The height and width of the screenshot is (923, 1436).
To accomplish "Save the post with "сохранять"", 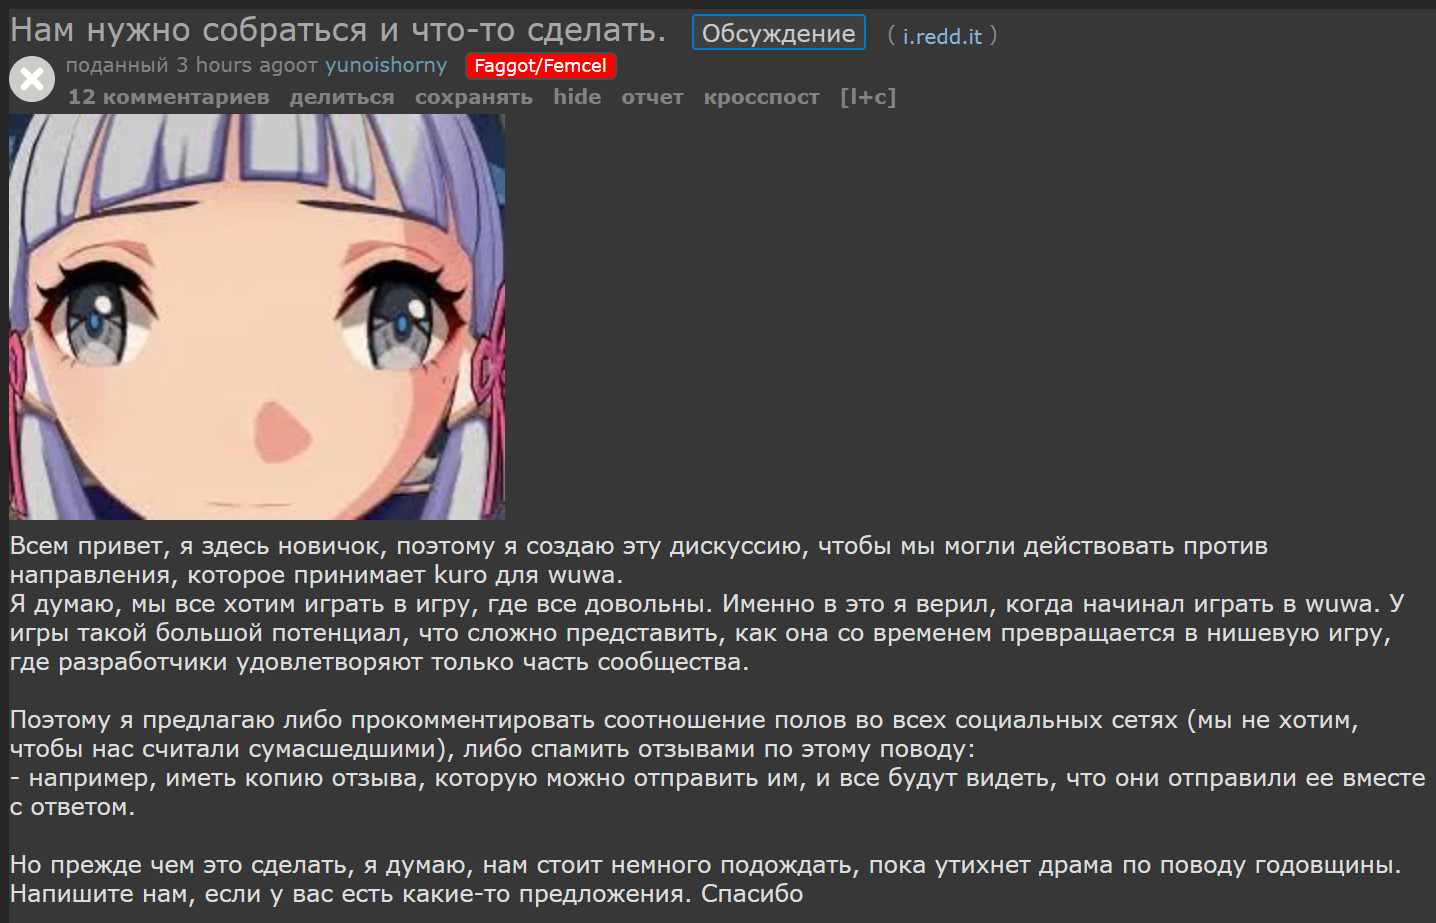I will 474,97.
